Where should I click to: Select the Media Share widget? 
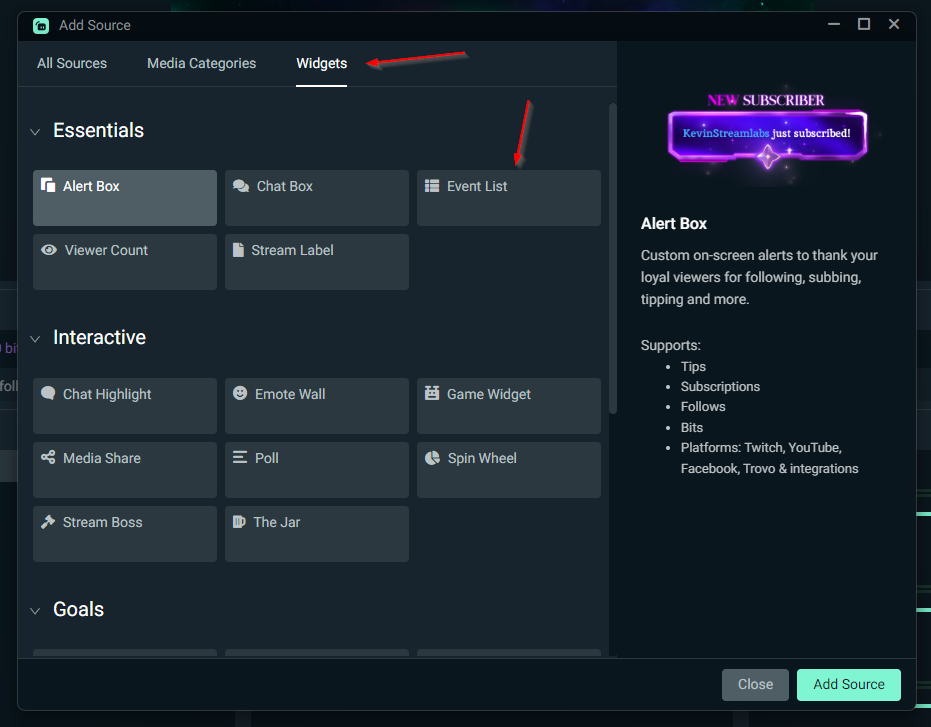(124, 469)
